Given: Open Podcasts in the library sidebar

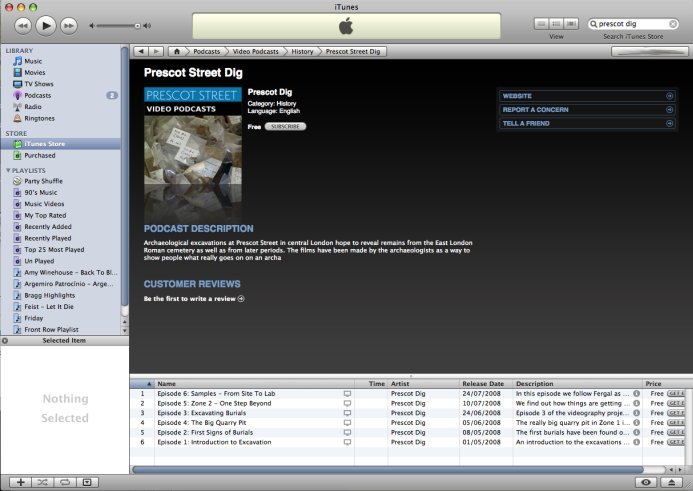Looking at the screenshot, I should pos(38,95).
